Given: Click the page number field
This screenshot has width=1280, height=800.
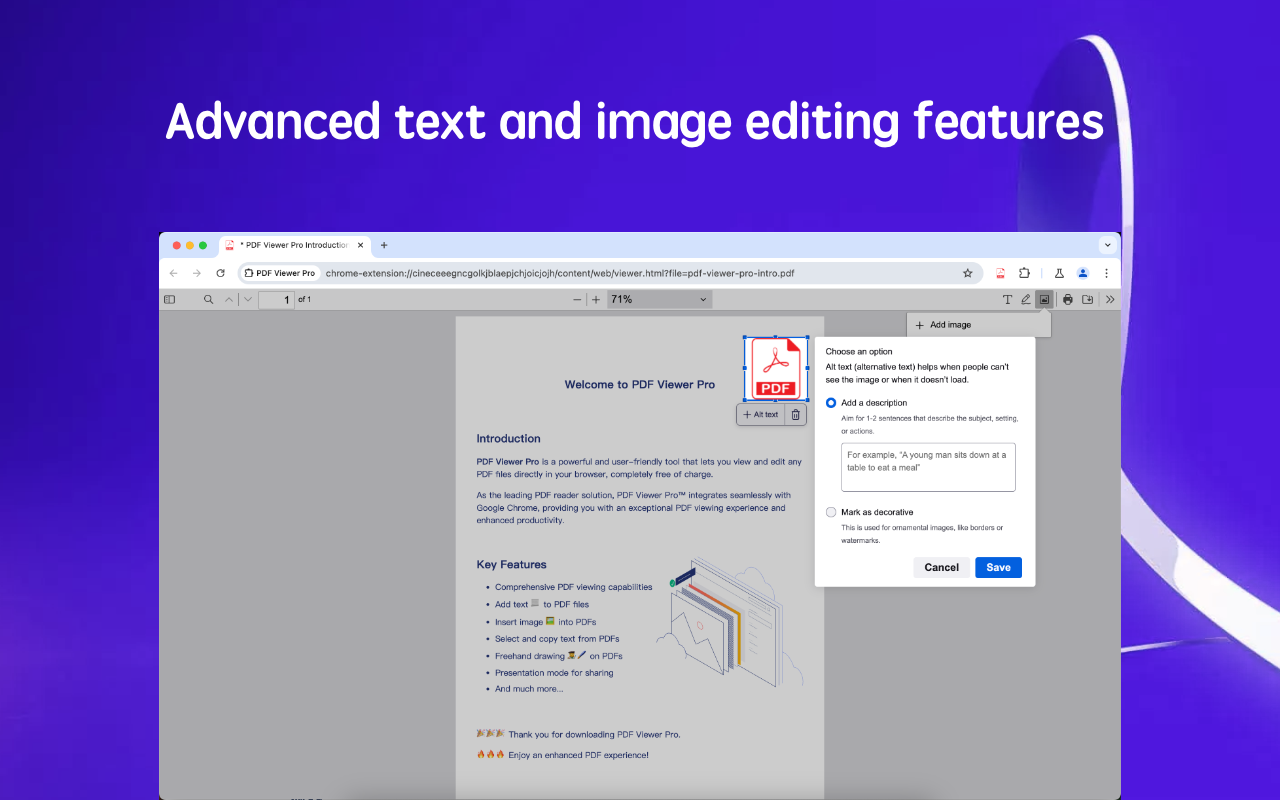Looking at the screenshot, I should pyautogui.click(x=276, y=299).
